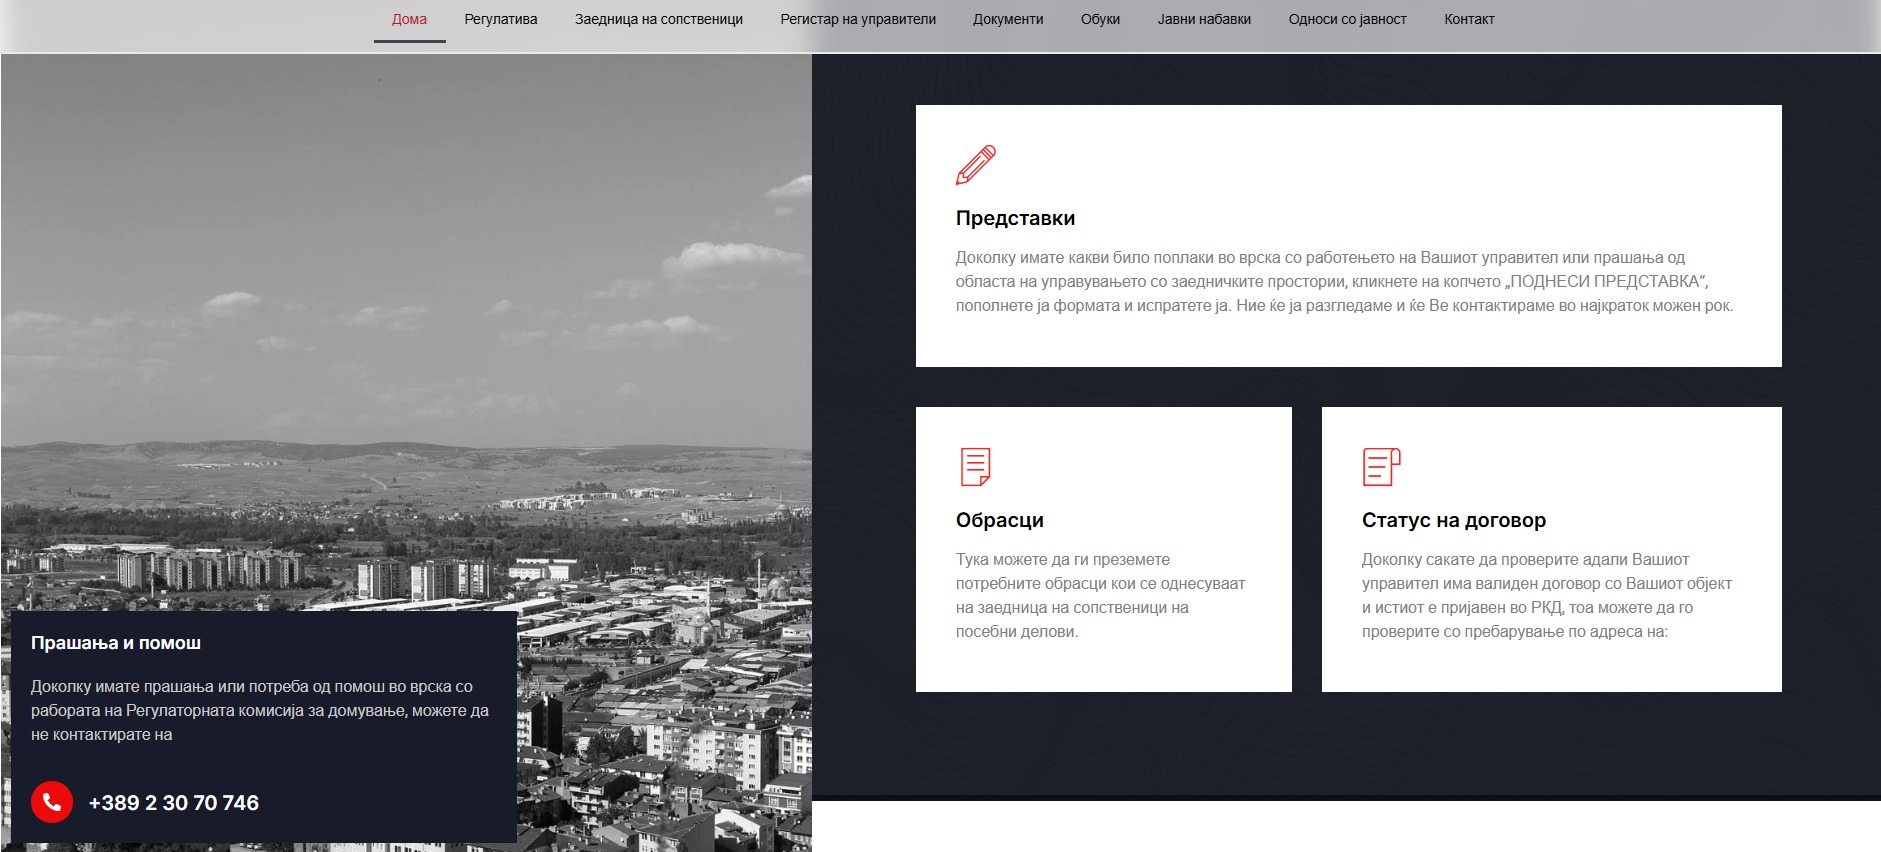1881x852 pixels.
Task: Click the Обрасци card heading
Action: point(999,520)
